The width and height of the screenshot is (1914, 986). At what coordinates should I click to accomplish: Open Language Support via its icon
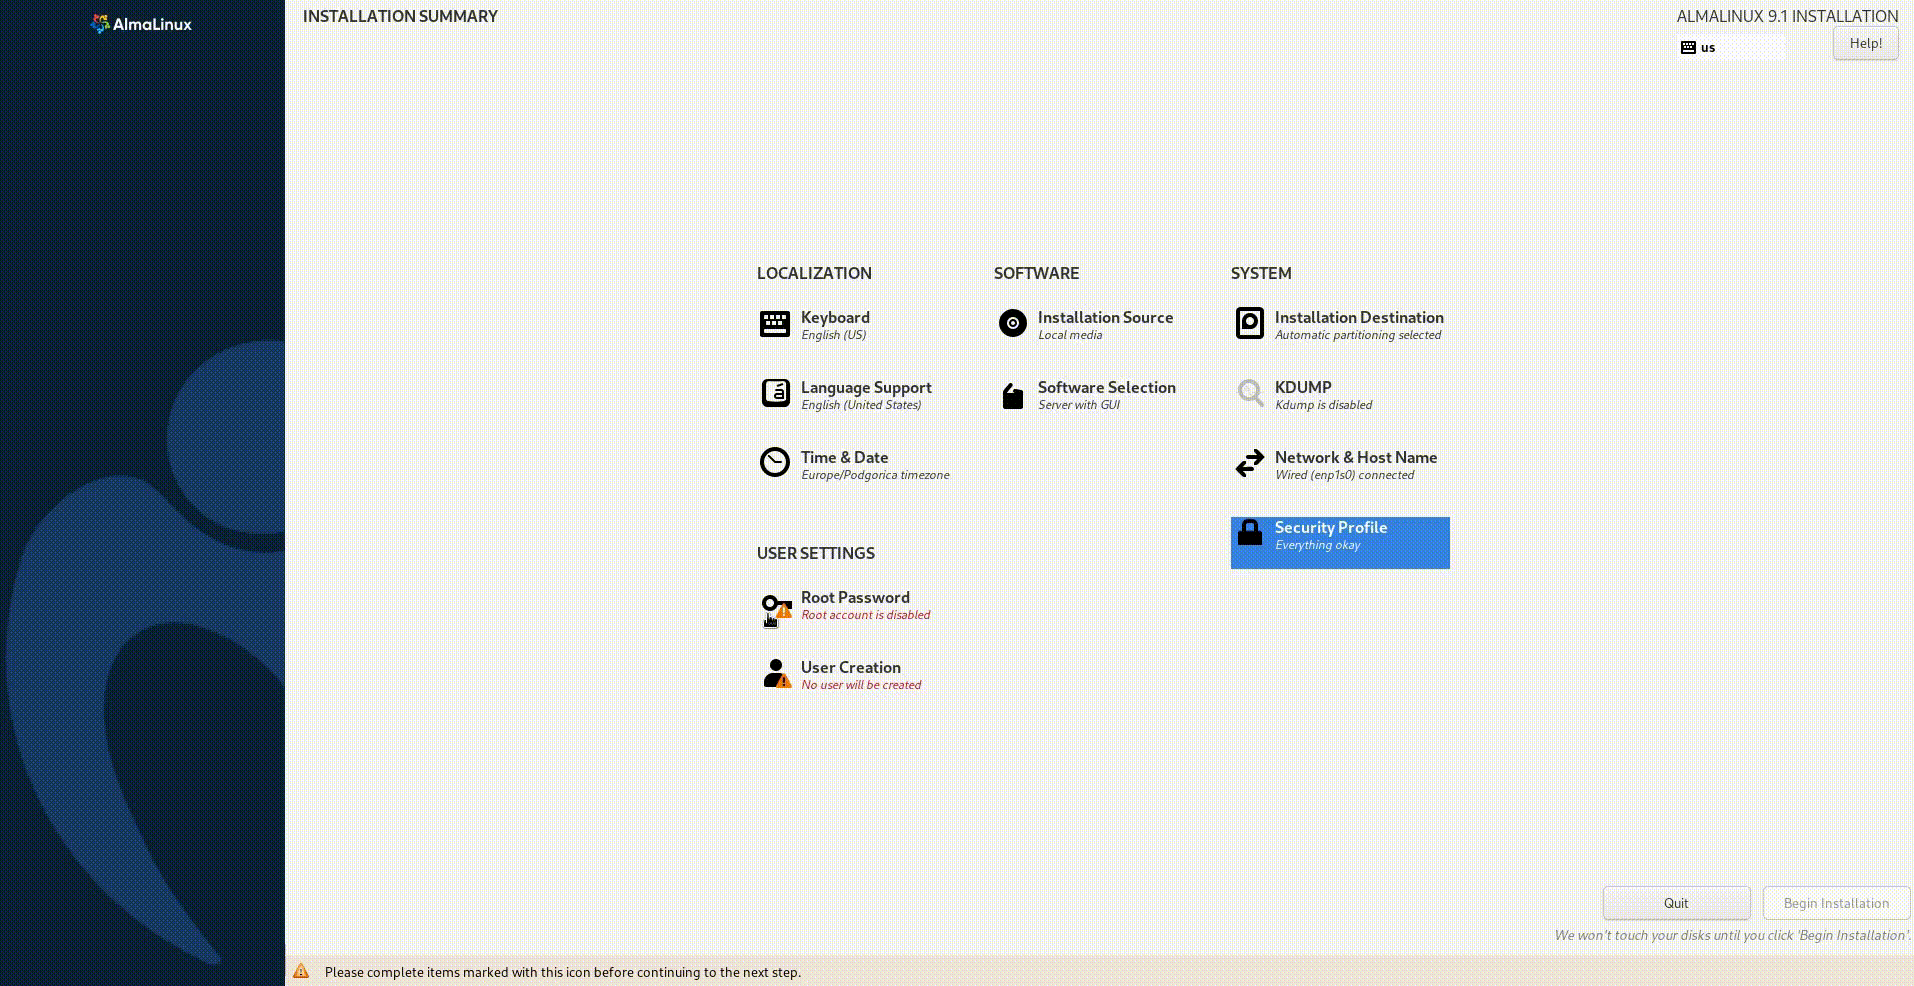(775, 394)
